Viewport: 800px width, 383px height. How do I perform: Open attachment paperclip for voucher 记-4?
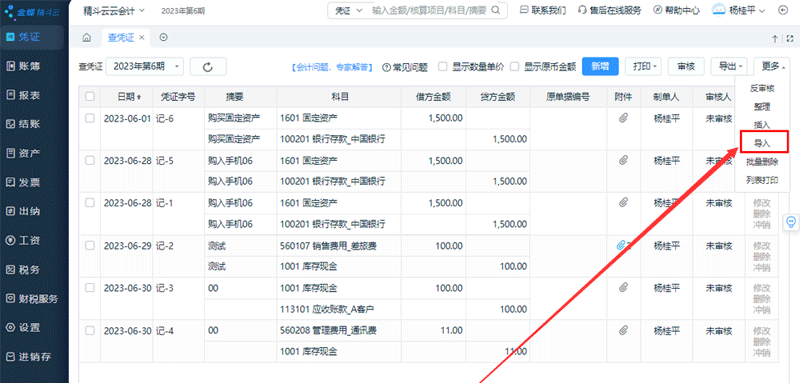tap(623, 330)
